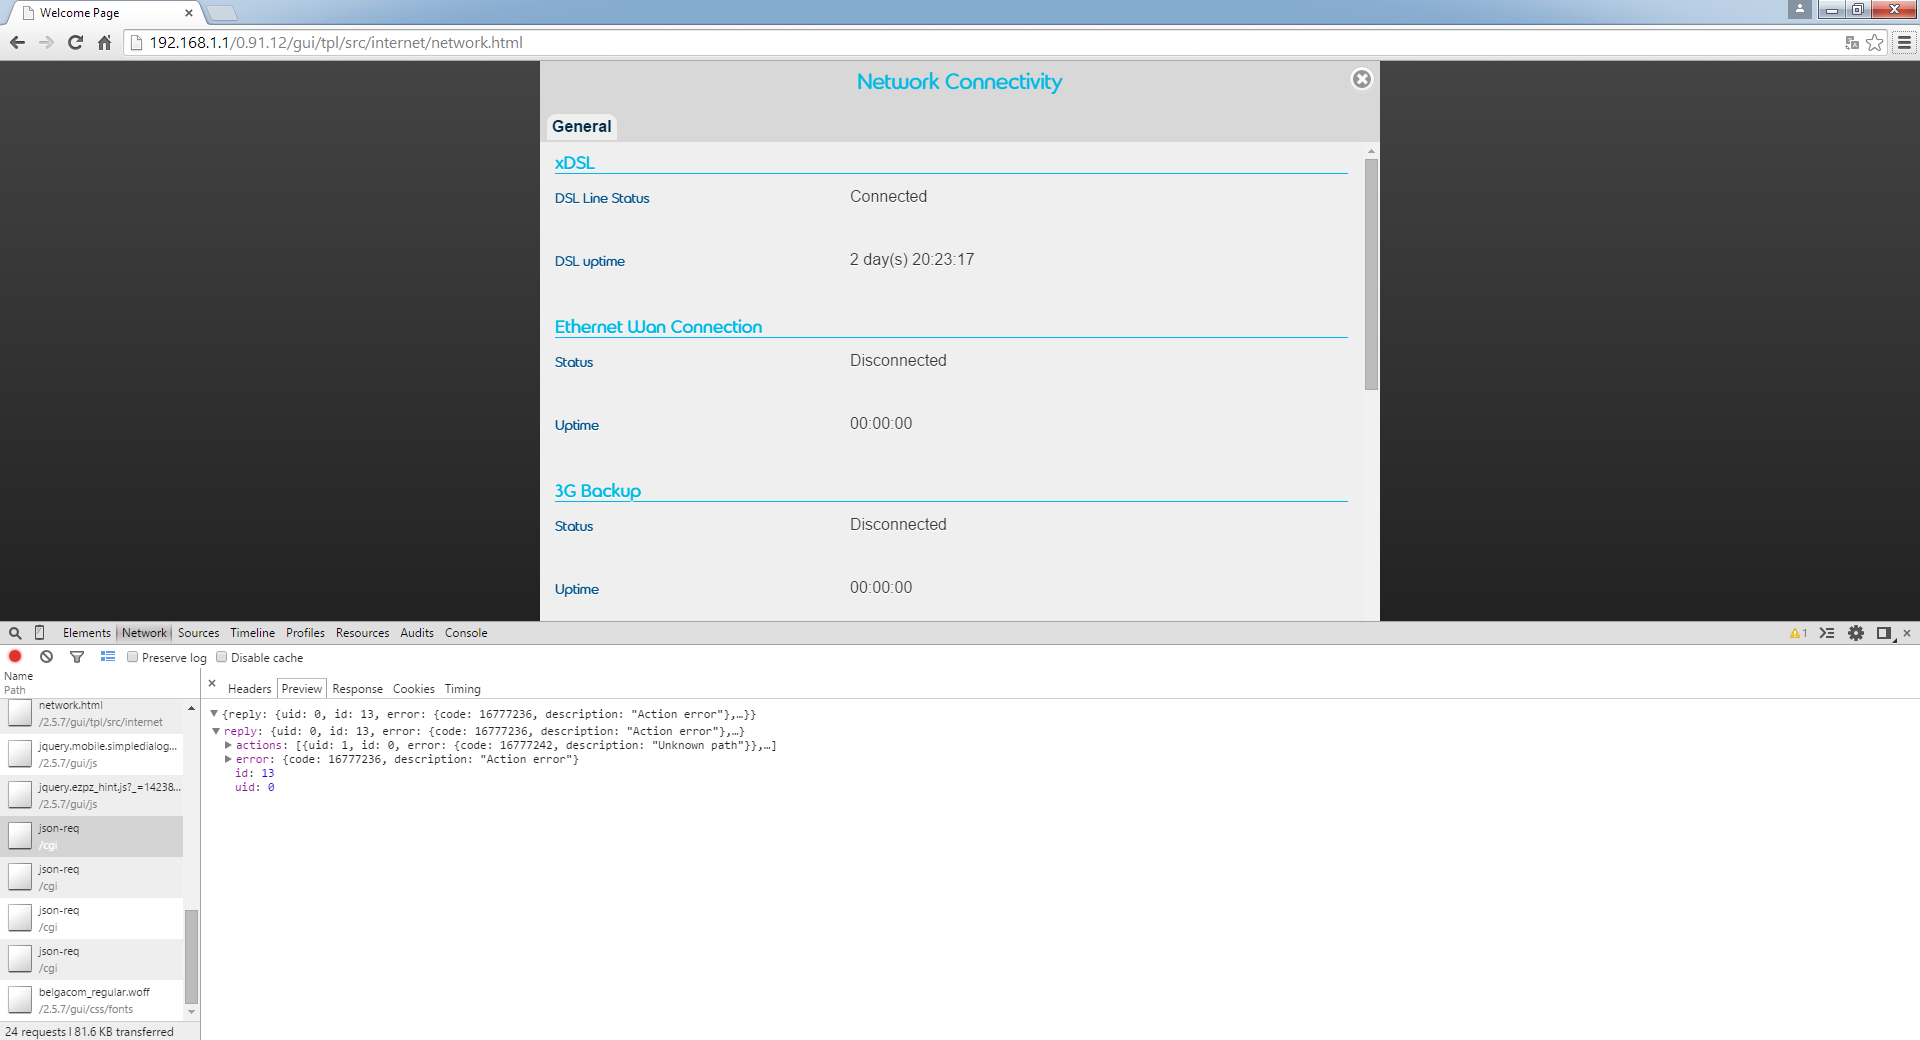Show the console drawer icon
The width and height of the screenshot is (1920, 1040).
pyautogui.click(x=1827, y=633)
